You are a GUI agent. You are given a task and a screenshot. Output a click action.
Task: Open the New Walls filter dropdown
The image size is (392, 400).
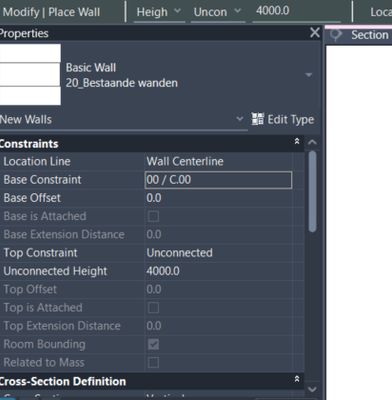tap(239, 119)
